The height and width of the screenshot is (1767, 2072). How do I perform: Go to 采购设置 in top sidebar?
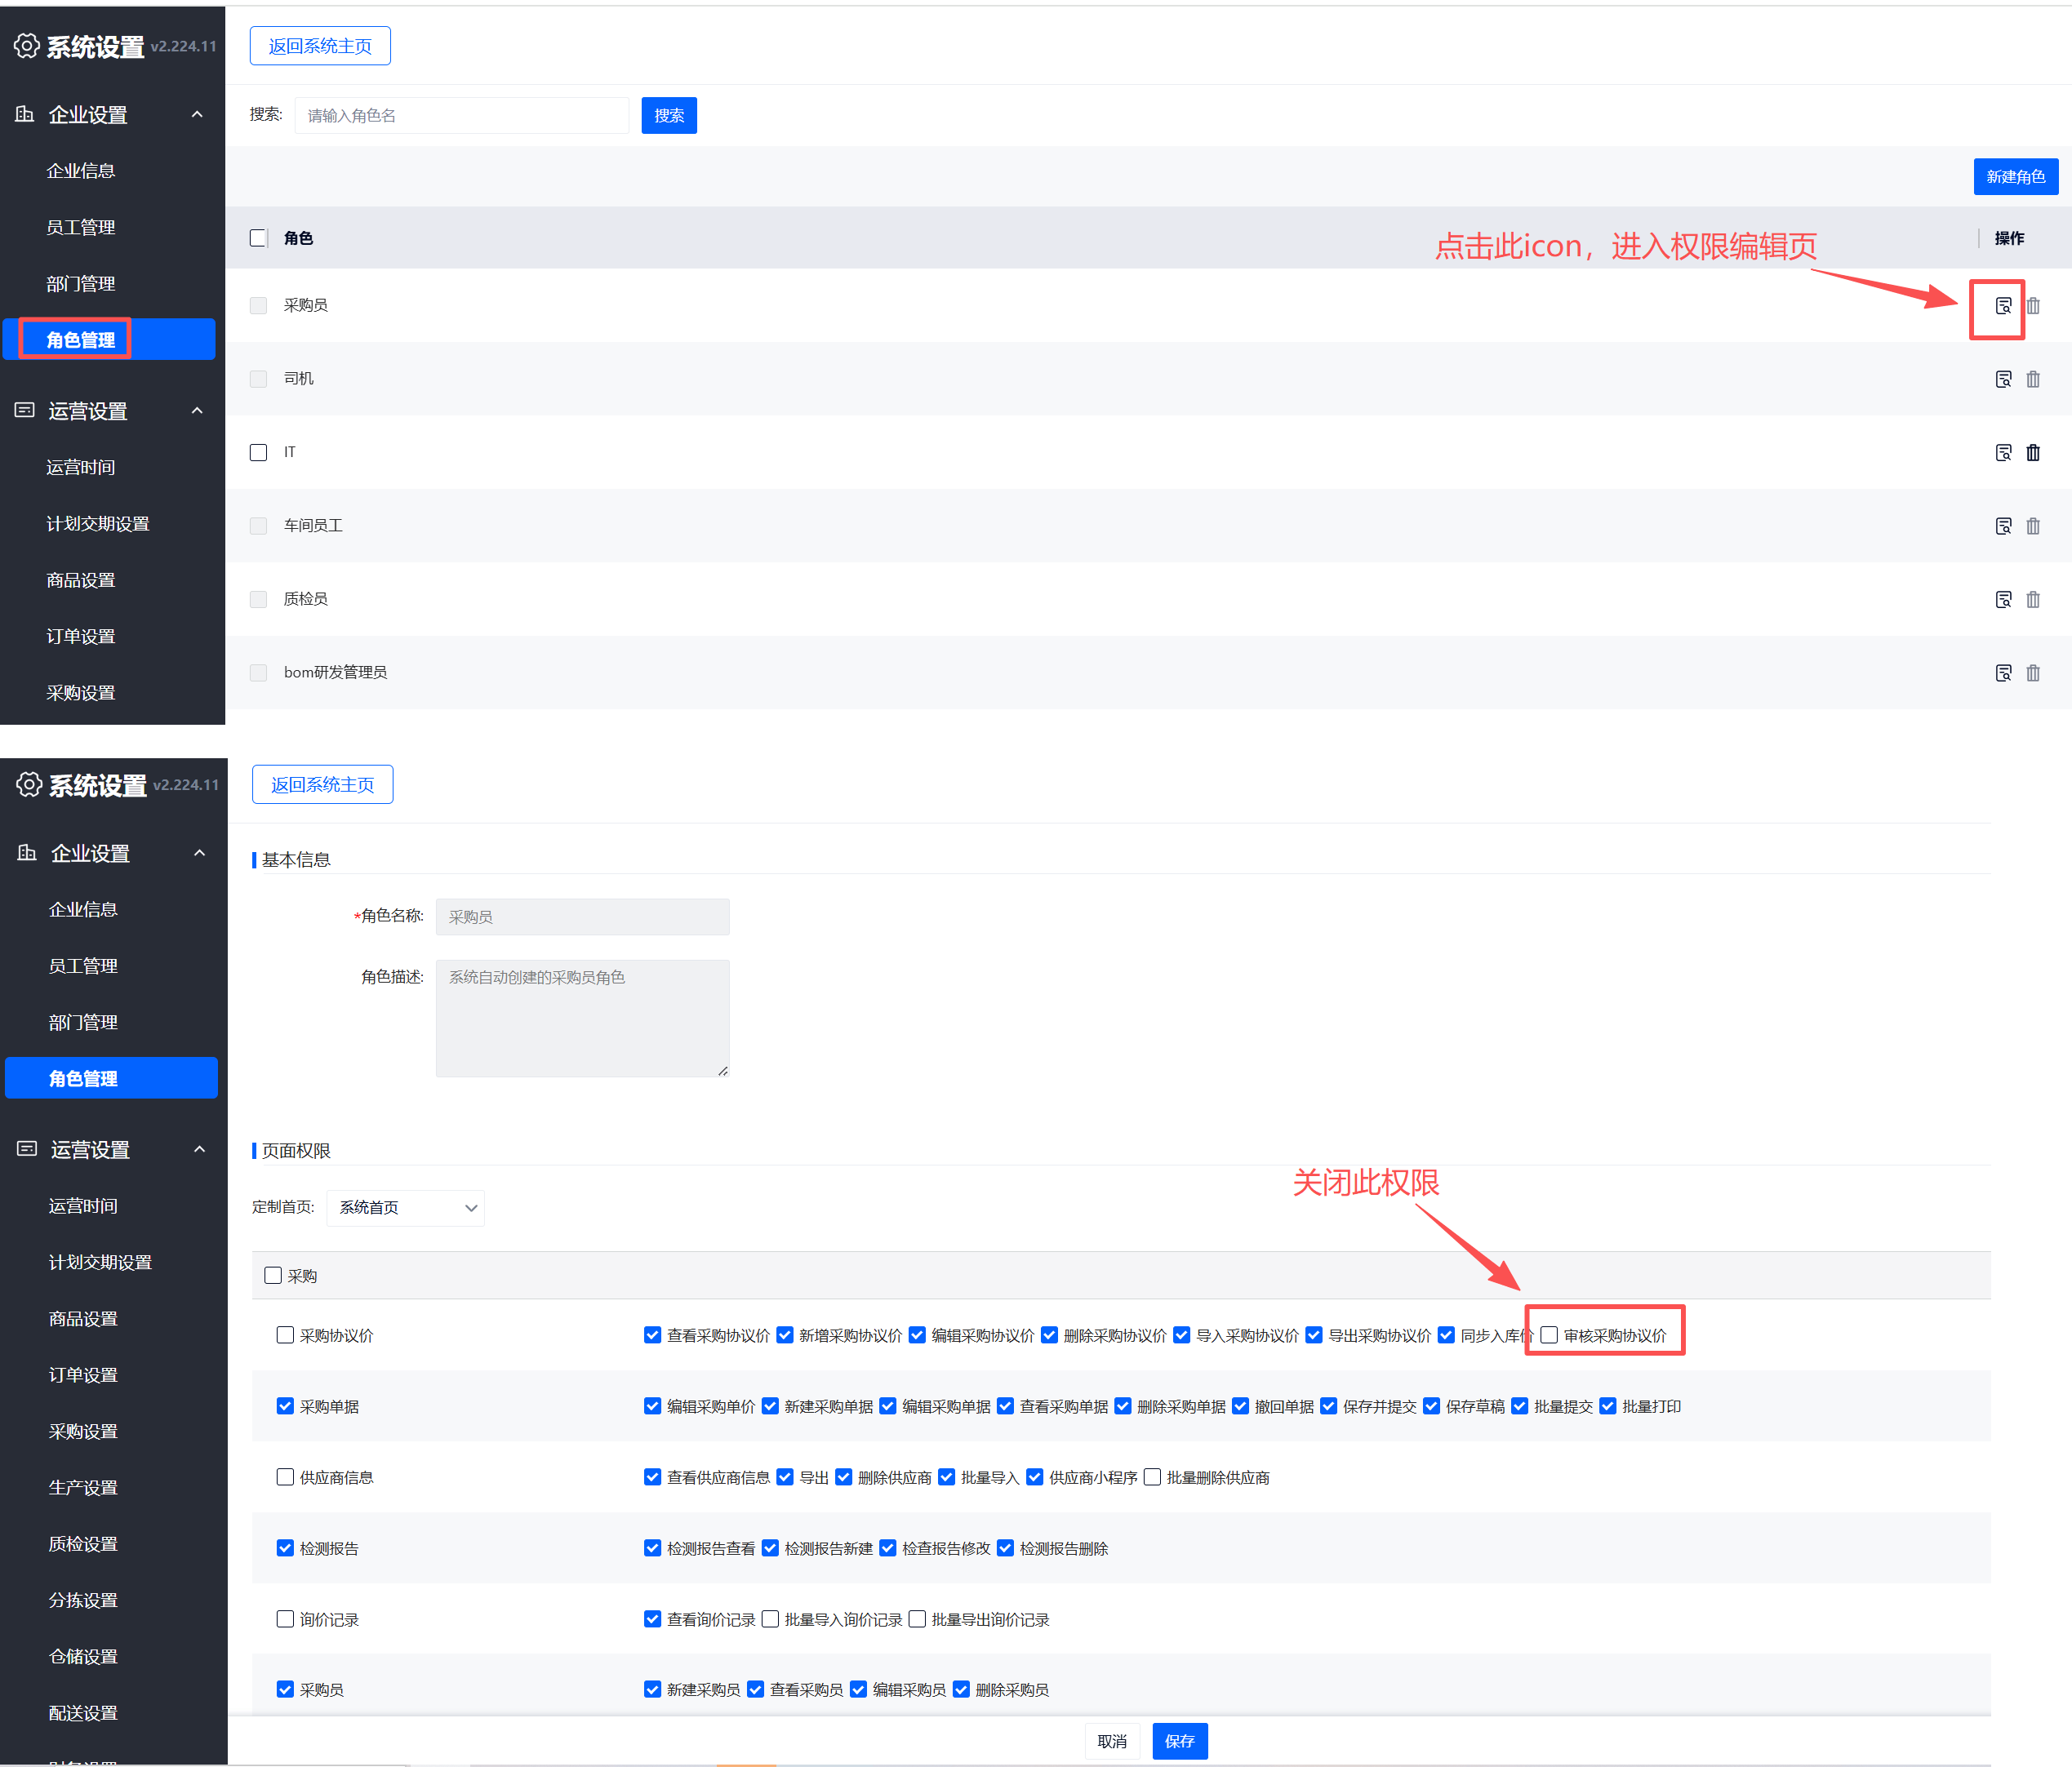click(x=81, y=693)
